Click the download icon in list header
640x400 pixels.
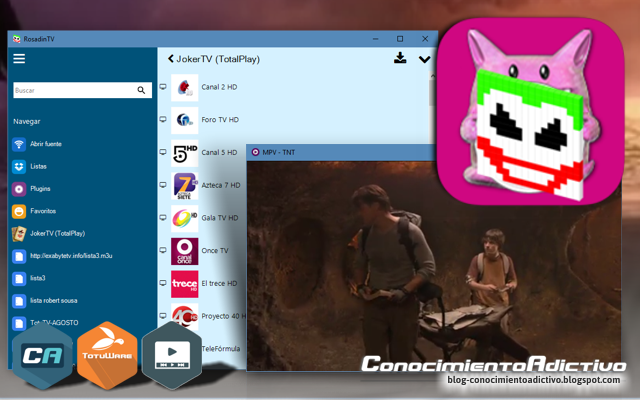(x=400, y=58)
